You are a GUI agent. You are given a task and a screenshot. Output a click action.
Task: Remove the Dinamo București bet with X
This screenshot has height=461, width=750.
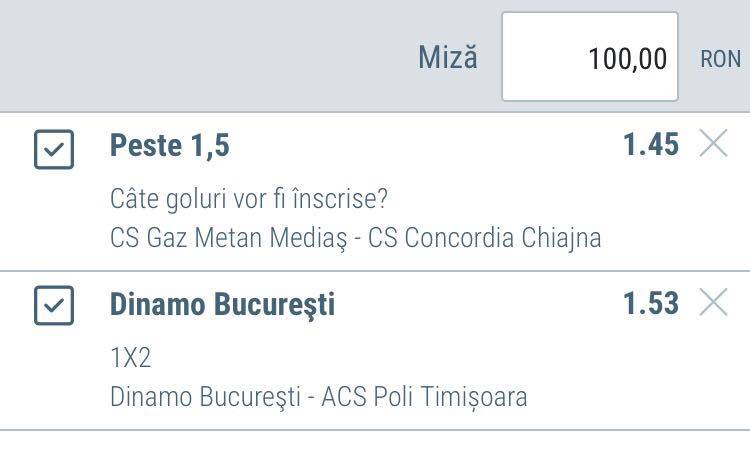pos(713,302)
